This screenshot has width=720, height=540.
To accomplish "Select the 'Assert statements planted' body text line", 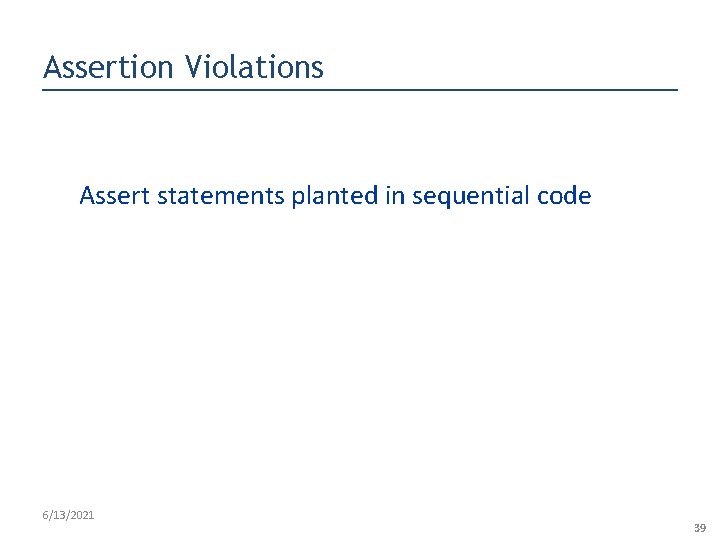I will (x=335, y=196).
